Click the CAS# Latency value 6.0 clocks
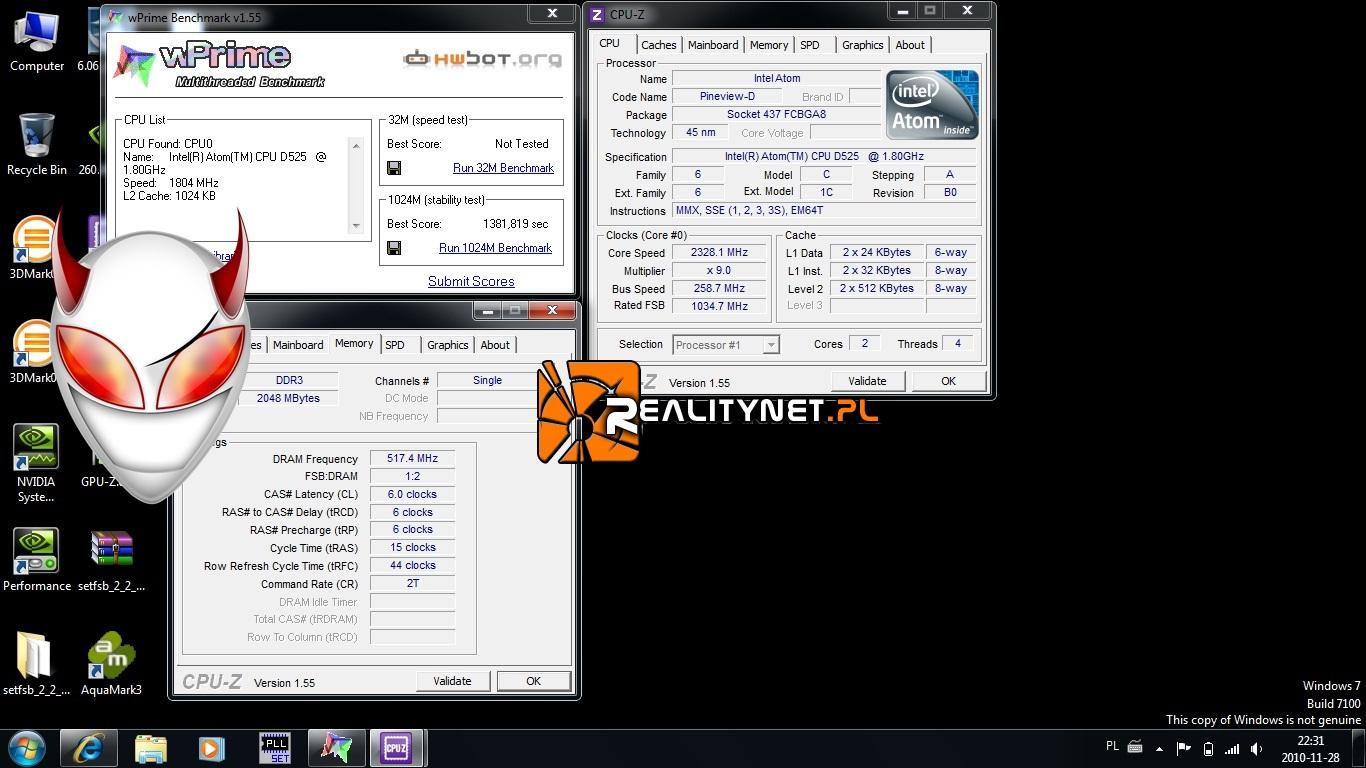Viewport: 1366px width, 768px height. (412, 494)
